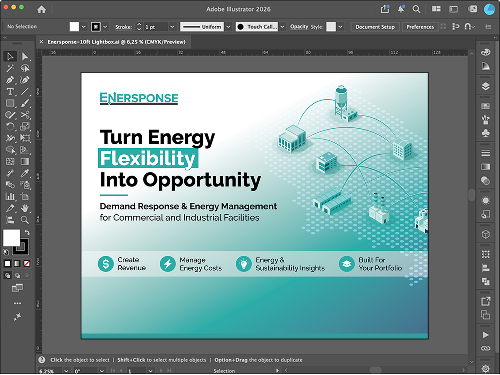
Task: Open the artboard number dropdown
Action: tap(151, 371)
